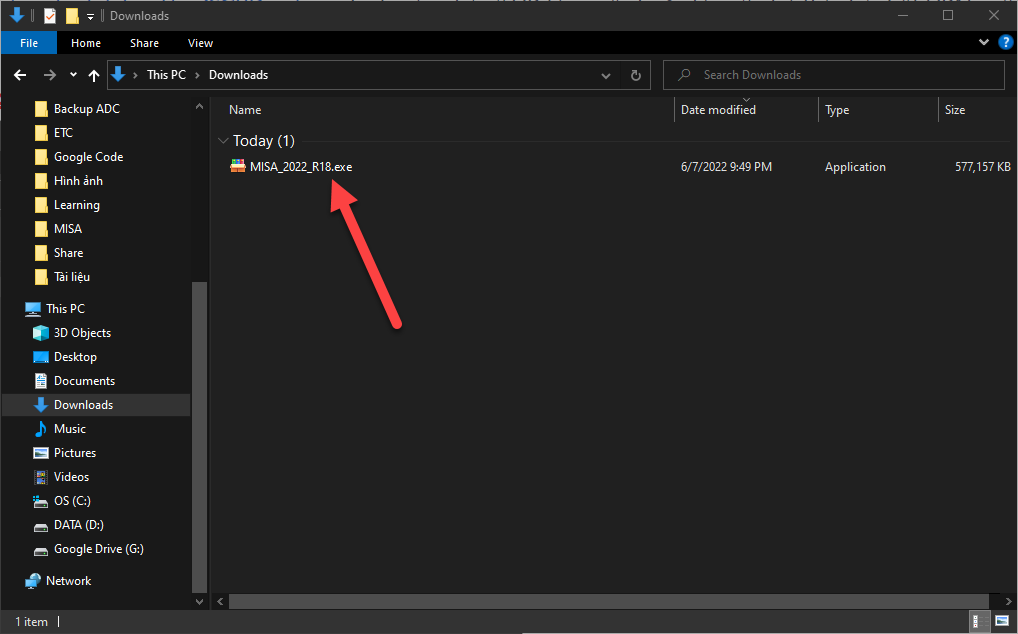The width and height of the screenshot is (1018, 634).
Task: Open the File menu
Action: pyautogui.click(x=29, y=43)
